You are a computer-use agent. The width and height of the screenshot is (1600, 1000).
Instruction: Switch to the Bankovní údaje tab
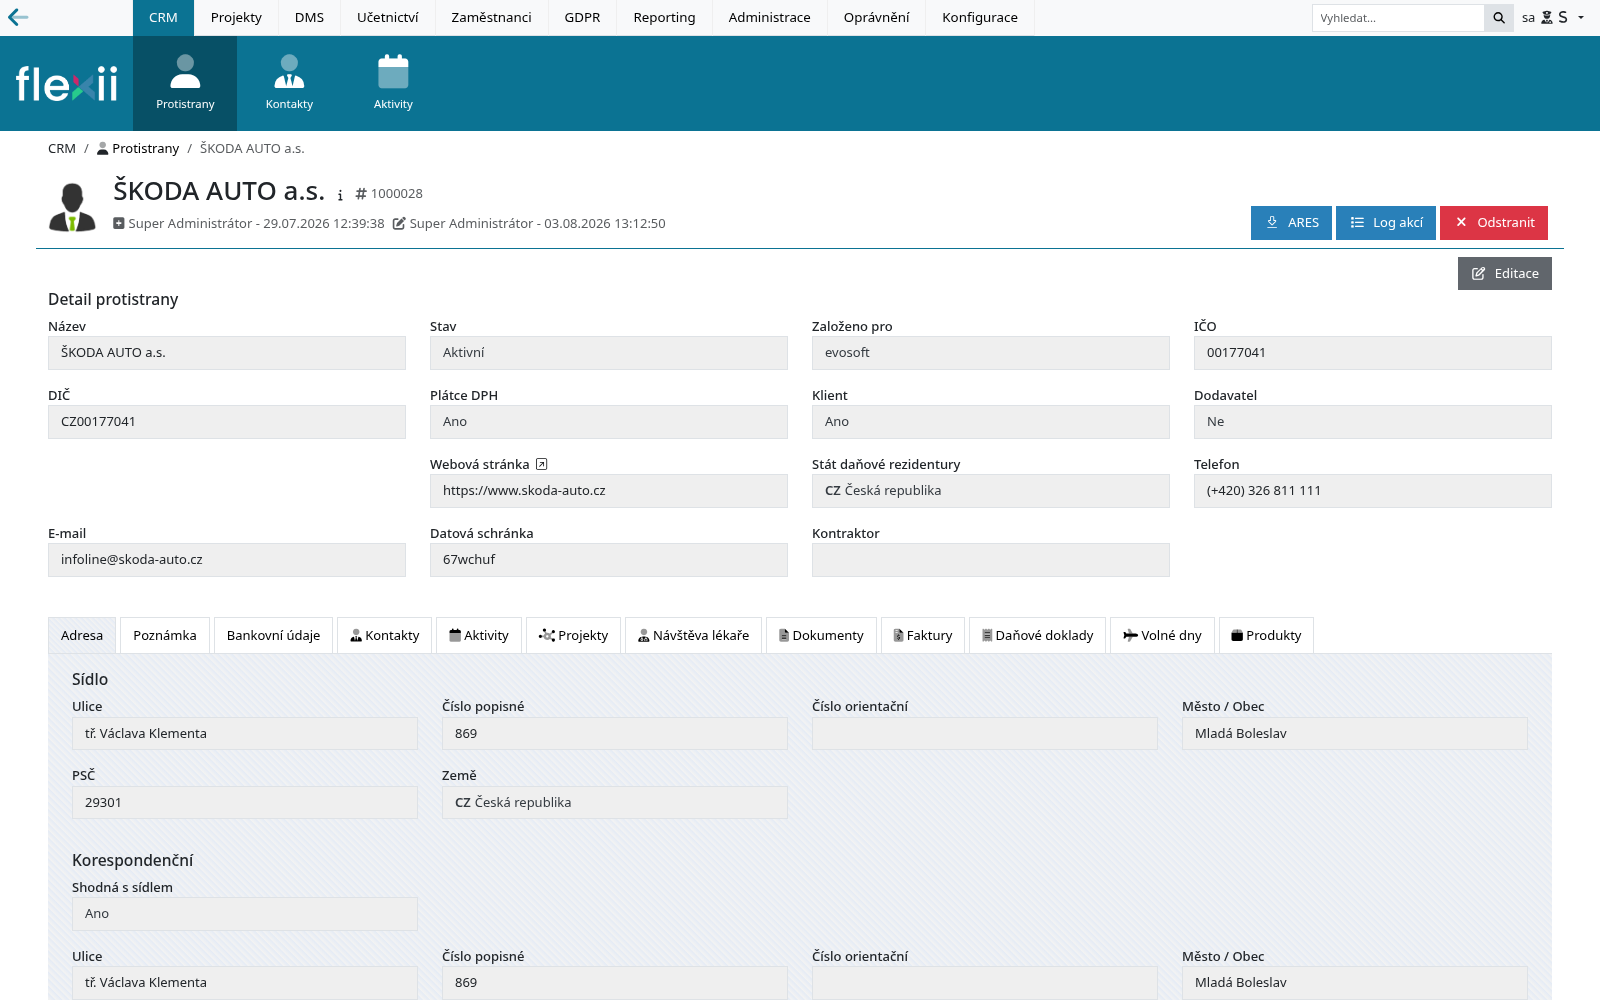274,636
